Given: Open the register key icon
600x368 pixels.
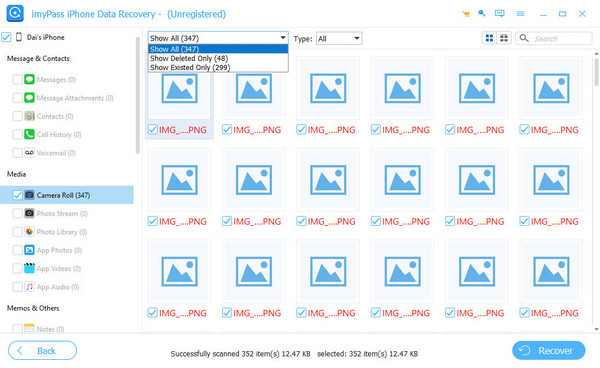Looking at the screenshot, I should (482, 13).
